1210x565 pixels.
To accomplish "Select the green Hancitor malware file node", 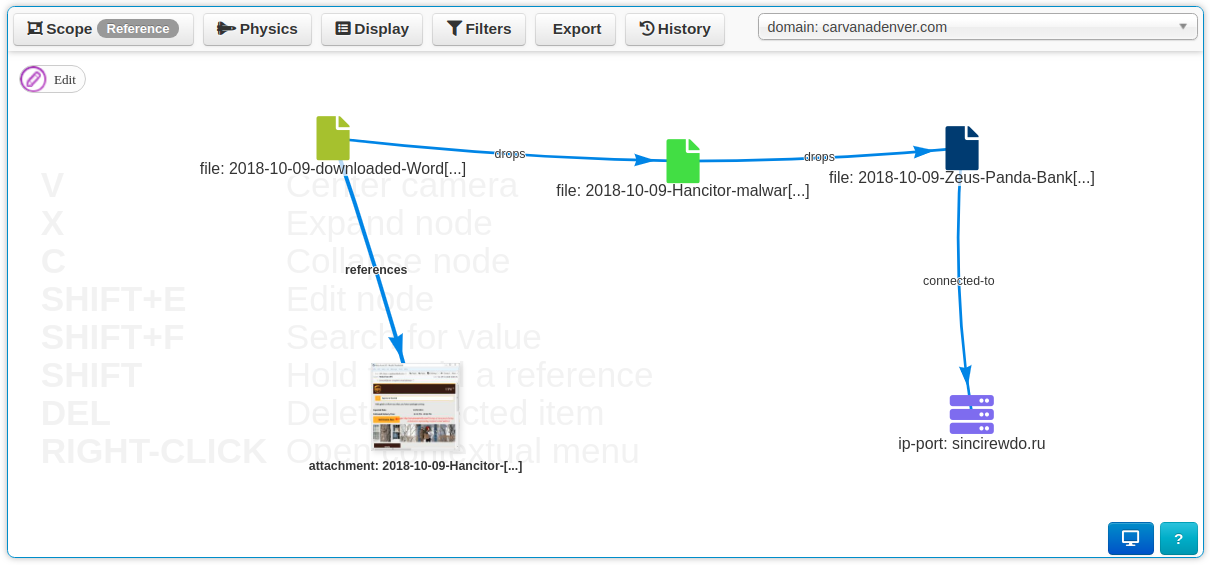I will click(683, 161).
